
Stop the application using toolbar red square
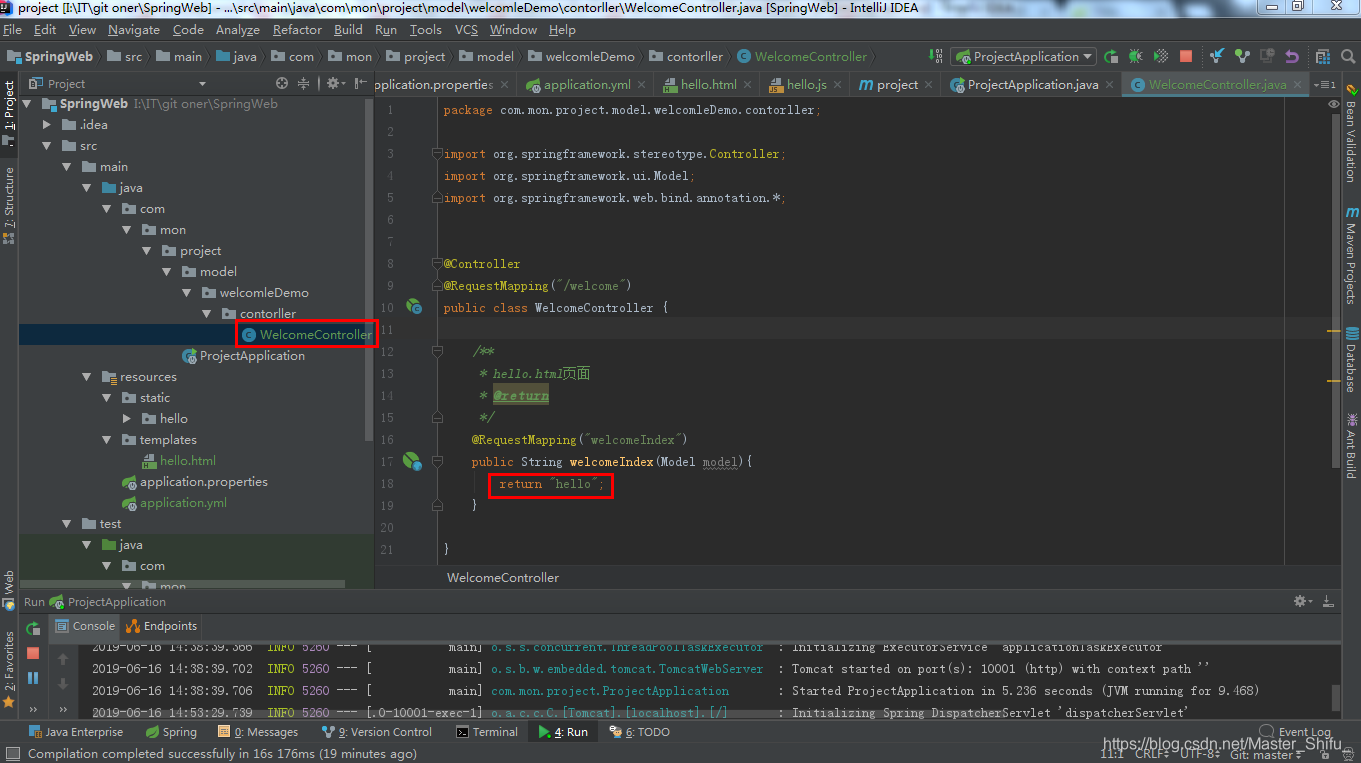tap(1186, 57)
